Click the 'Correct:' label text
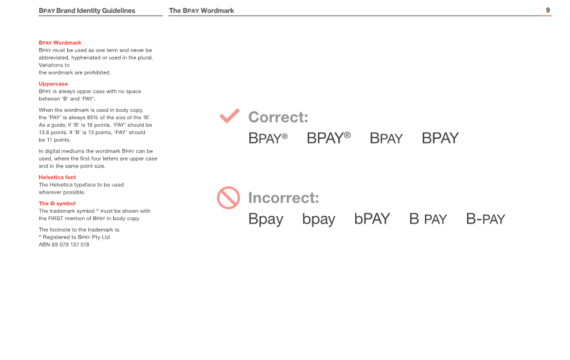Image resolution: width=570 pixels, height=360 pixels. pos(278,117)
